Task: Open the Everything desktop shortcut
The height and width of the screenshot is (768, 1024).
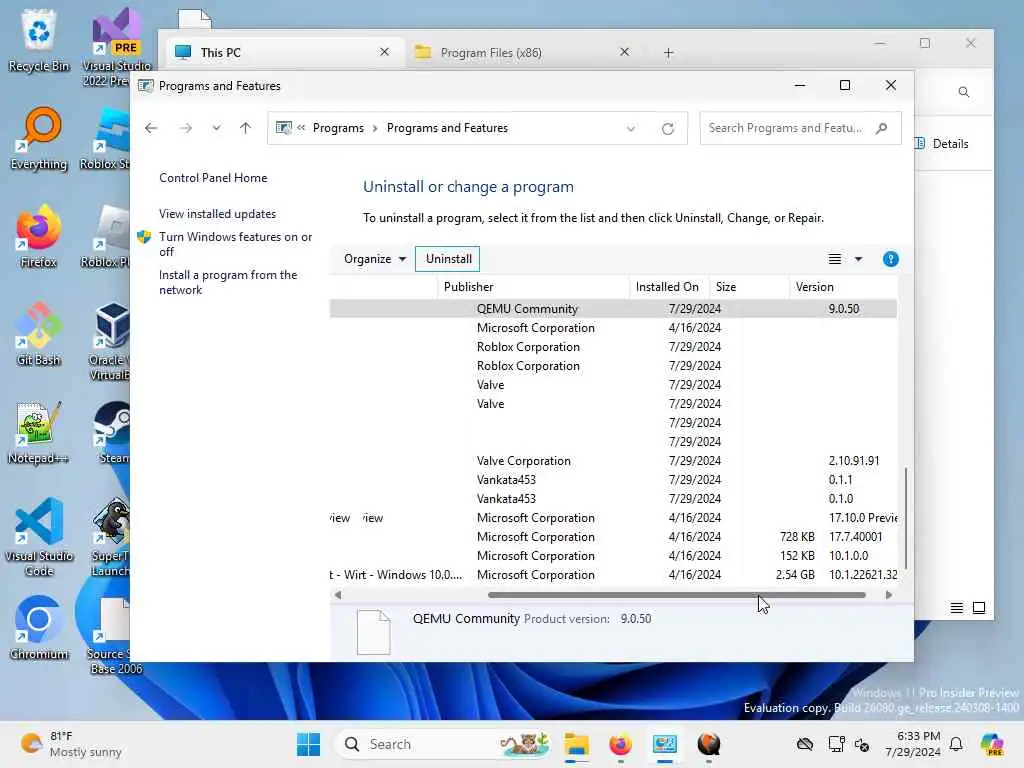Action: pyautogui.click(x=39, y=138)
